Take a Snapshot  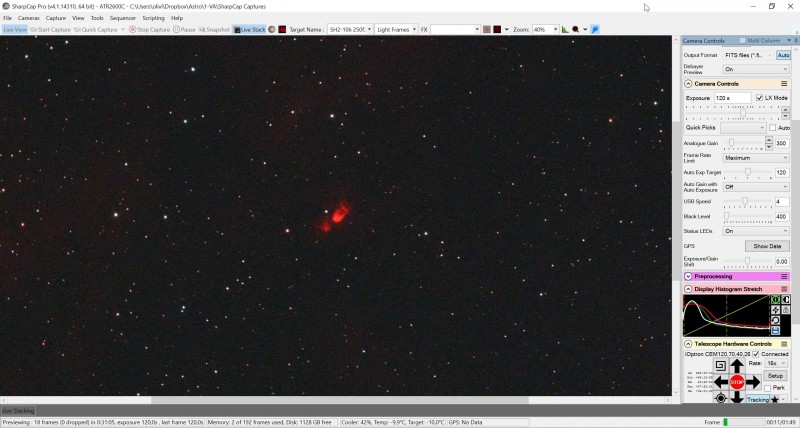pos(214,30)
